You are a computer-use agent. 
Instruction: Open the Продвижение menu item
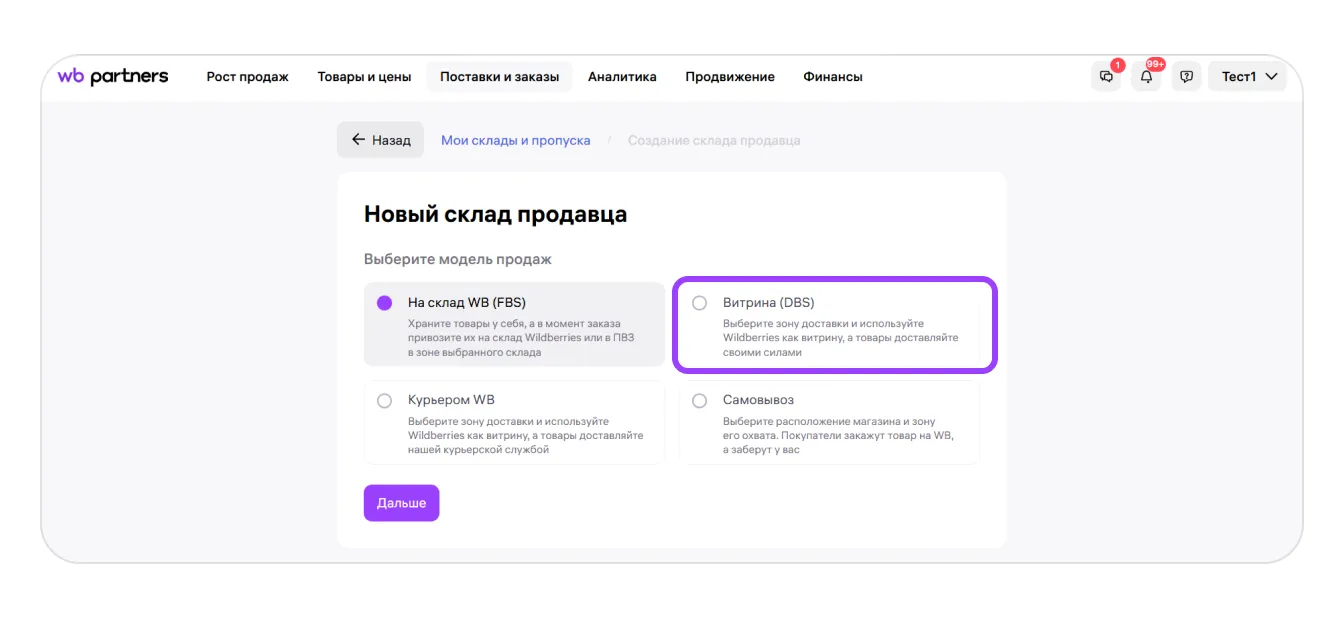[729, 77]
